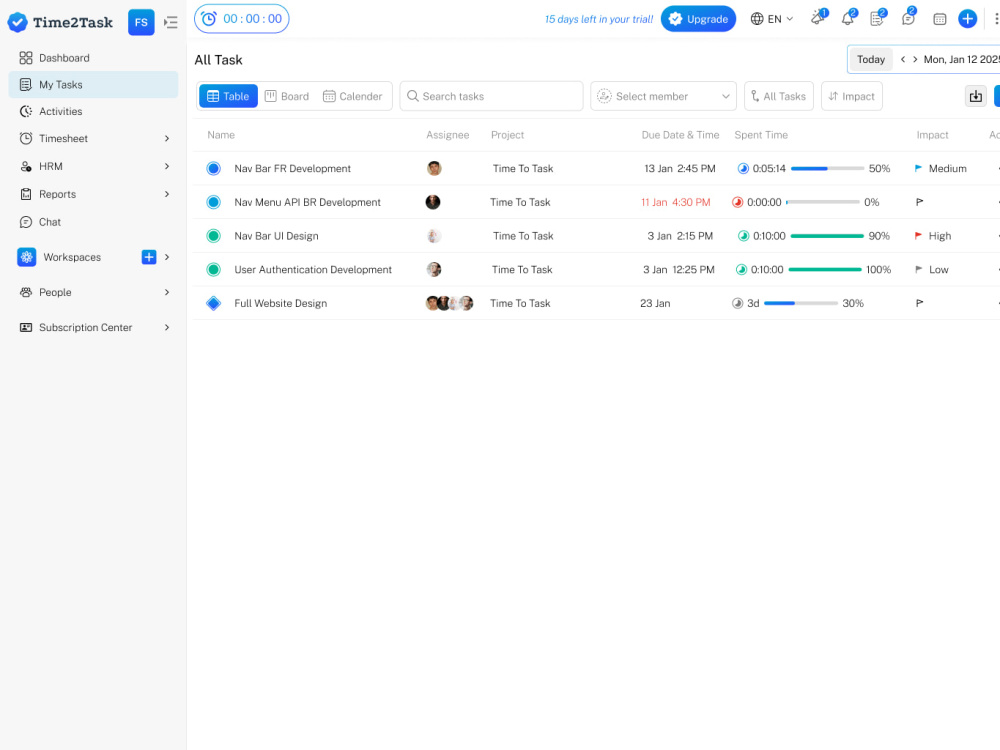
Task: Go to next date with right chevron
Action: point(915,59)
